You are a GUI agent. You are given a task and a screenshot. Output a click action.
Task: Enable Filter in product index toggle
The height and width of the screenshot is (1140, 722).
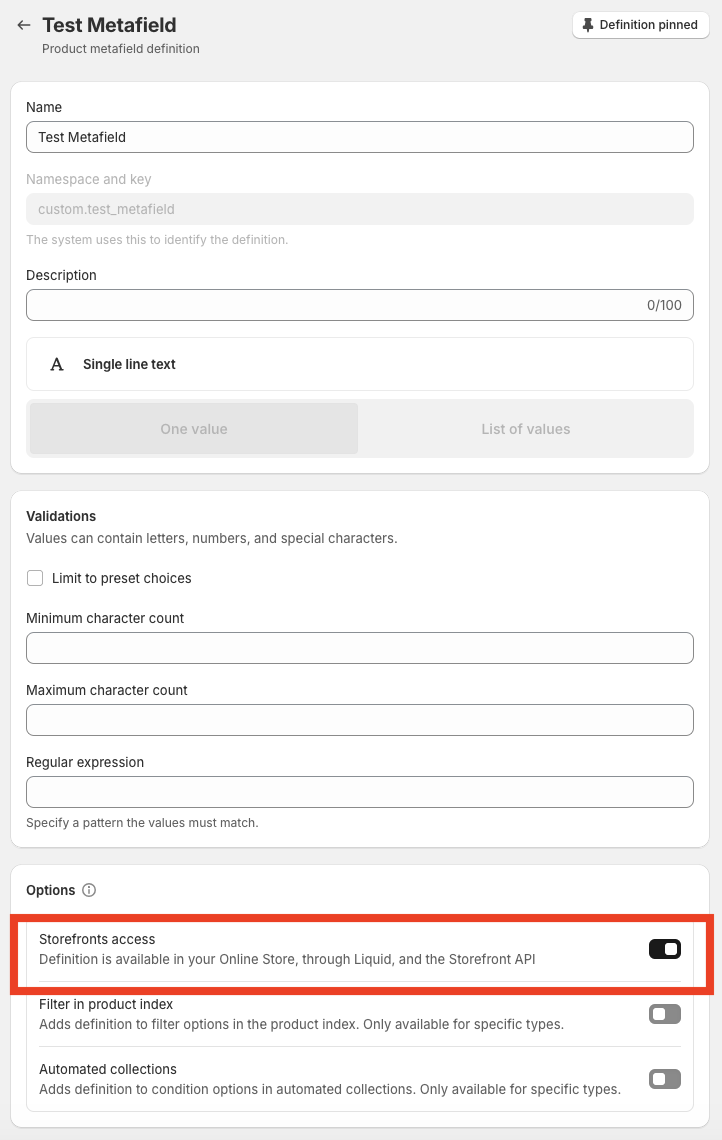(x=665, y=1014)
